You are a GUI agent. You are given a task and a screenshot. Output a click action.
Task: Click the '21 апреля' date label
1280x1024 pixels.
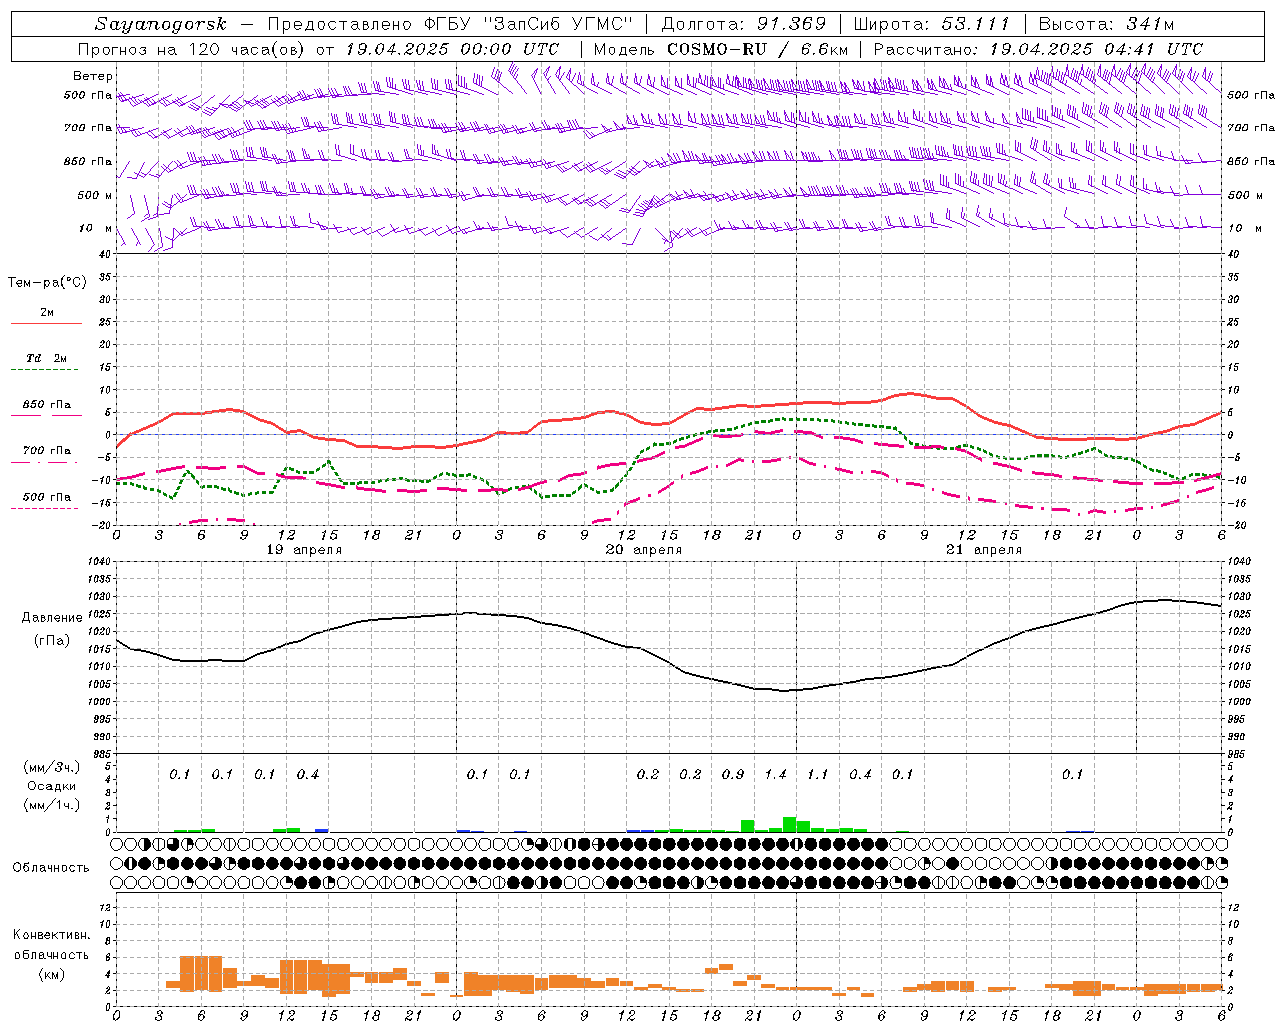(984, 549)
